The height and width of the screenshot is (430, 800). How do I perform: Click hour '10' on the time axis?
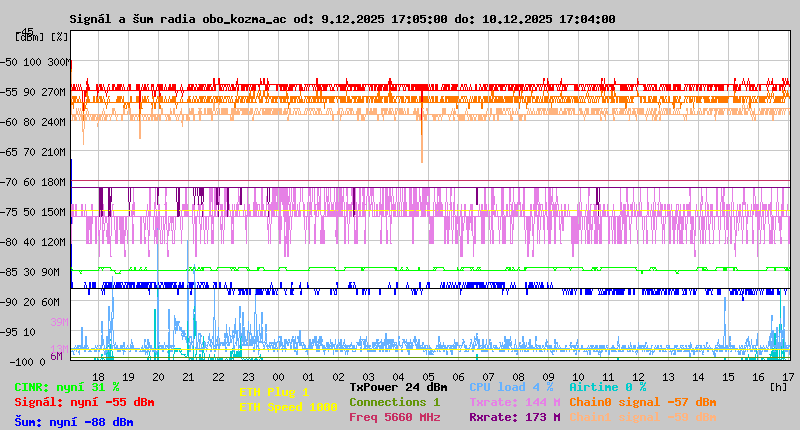pyautogui.click(x=578, y=377)
